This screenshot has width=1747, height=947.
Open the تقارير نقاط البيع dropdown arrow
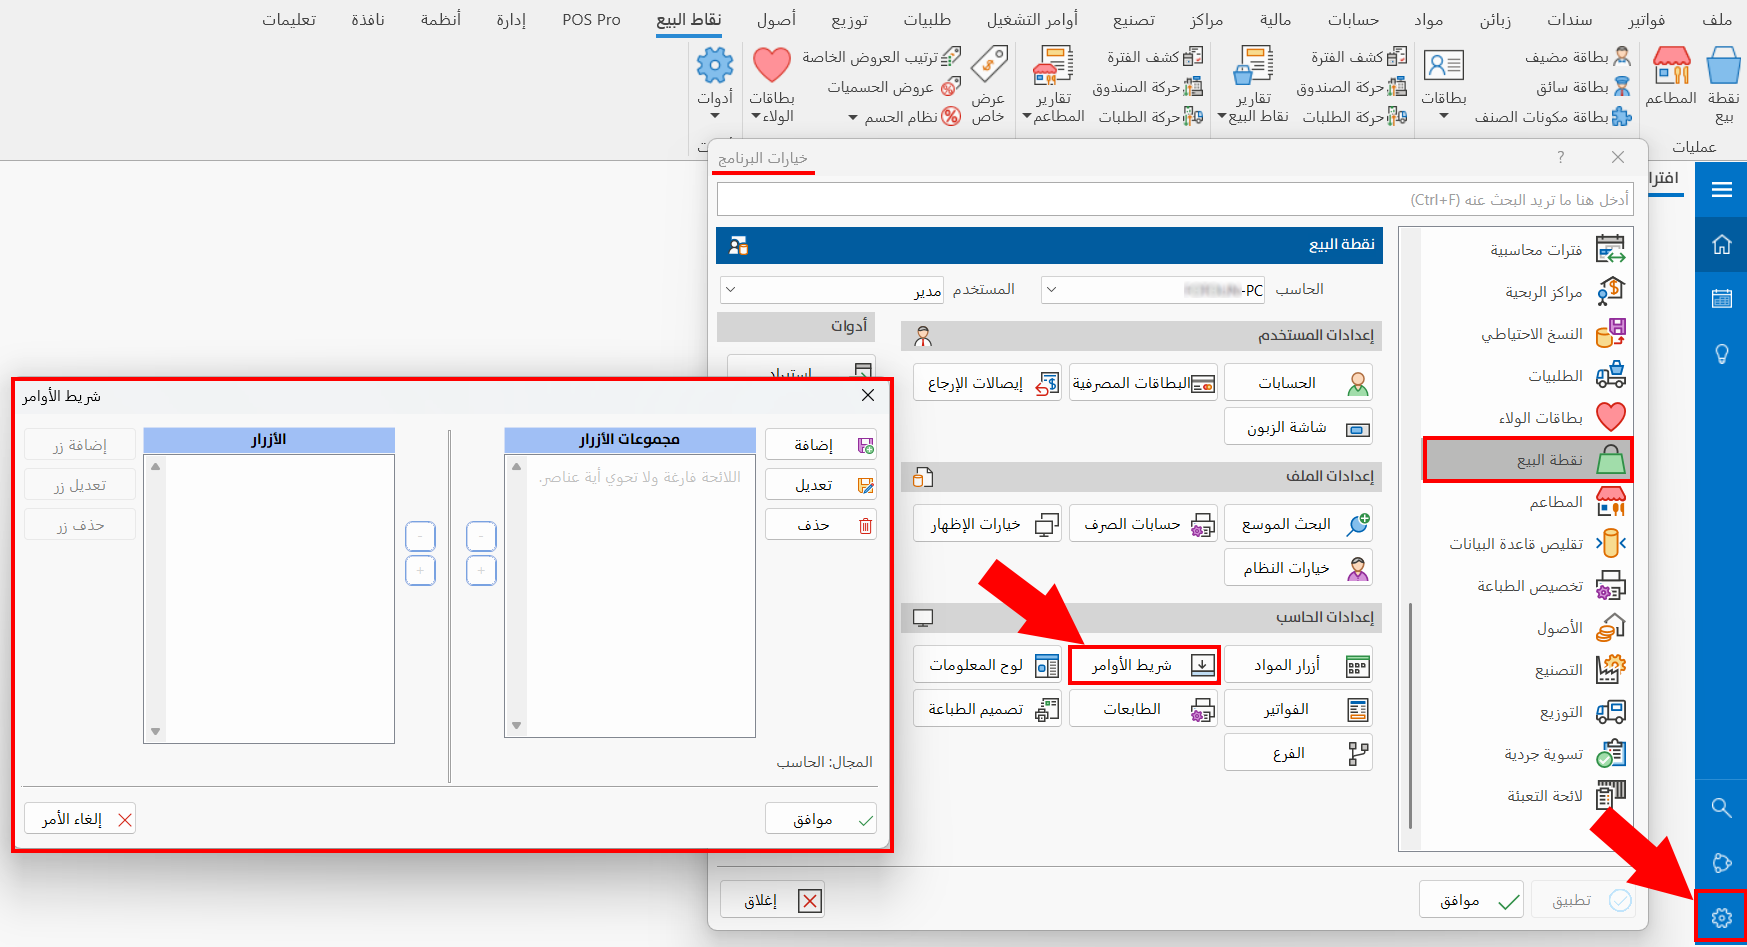point(1222,115)
